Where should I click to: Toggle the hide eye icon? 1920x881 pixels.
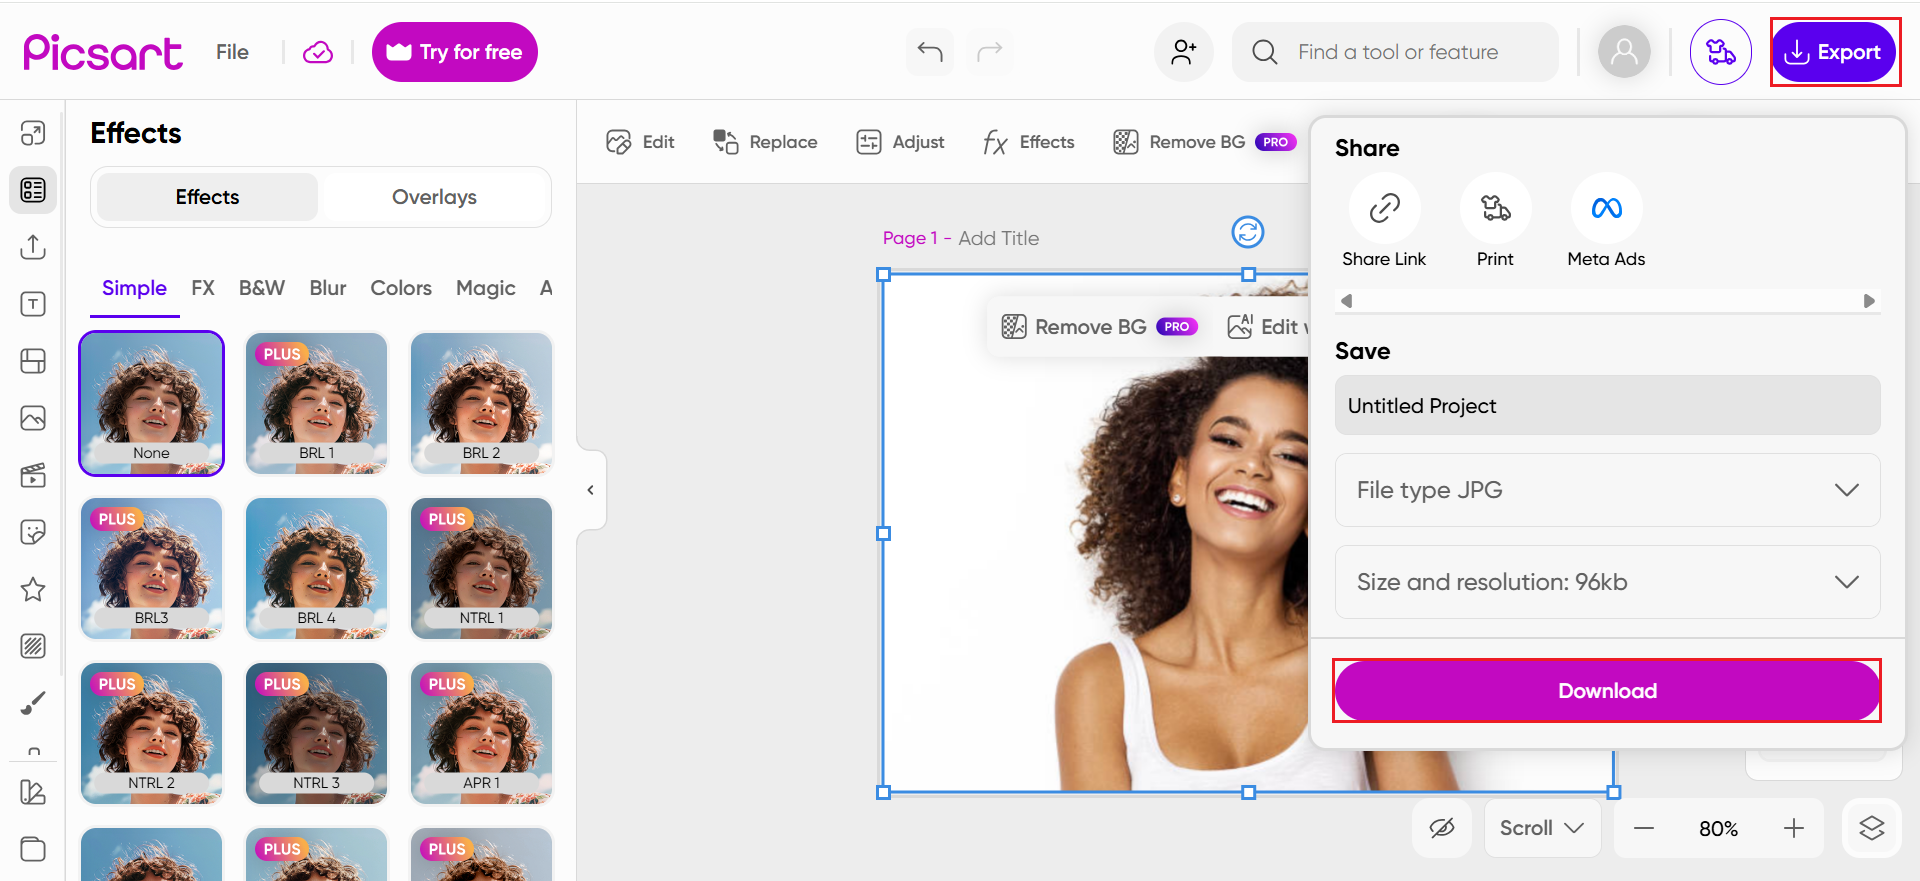pyautogui.click(x=1441, y=828)
